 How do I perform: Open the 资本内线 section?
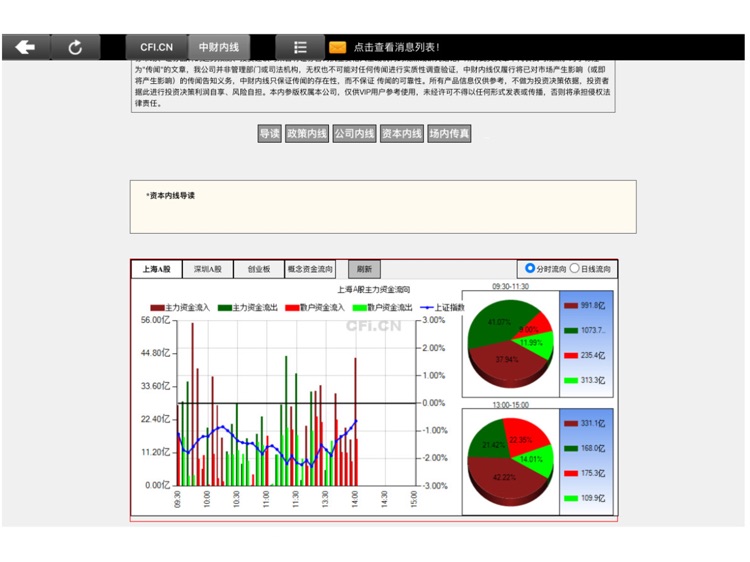(402, 133)
